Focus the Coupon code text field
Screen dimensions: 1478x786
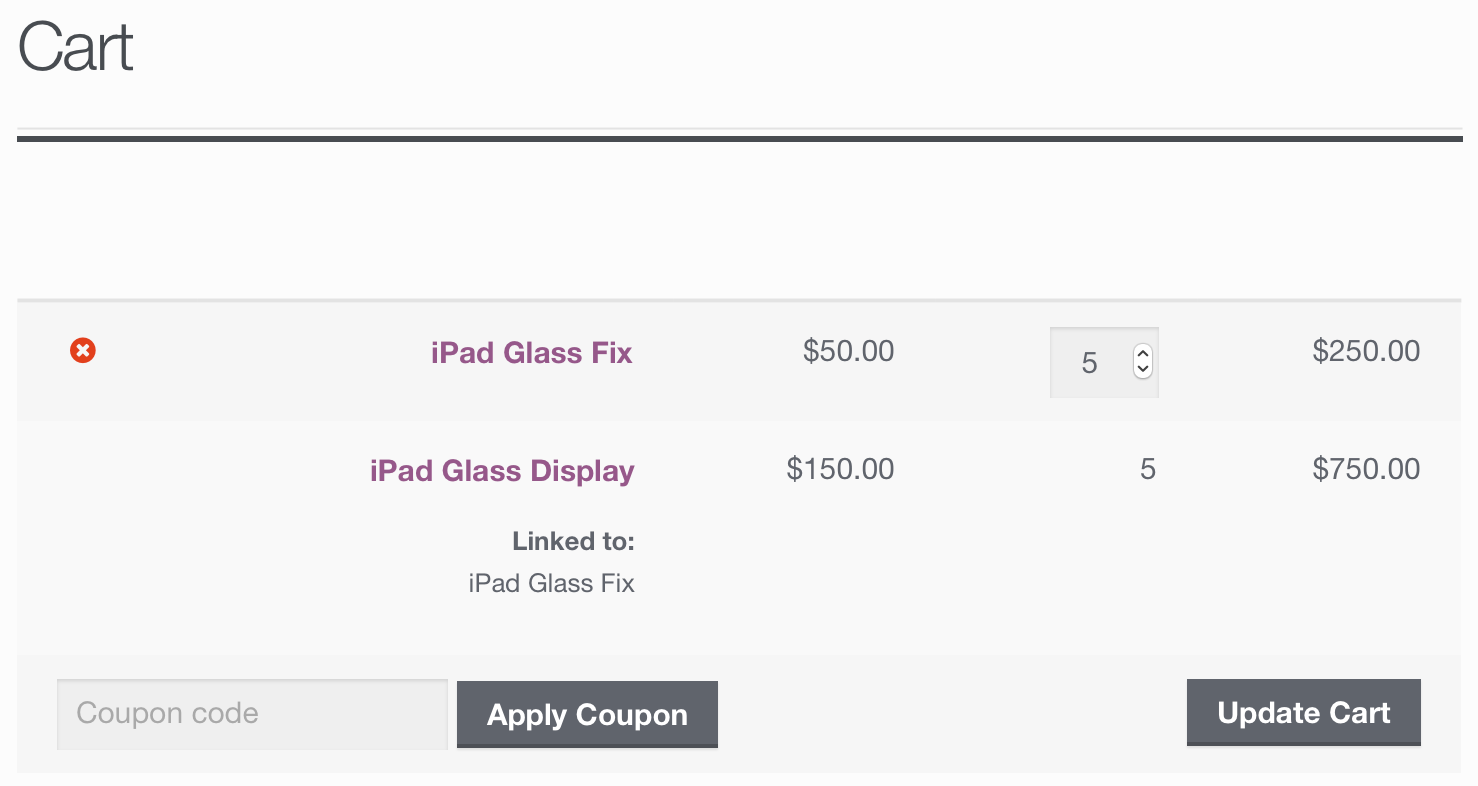(x=251, y=714)
